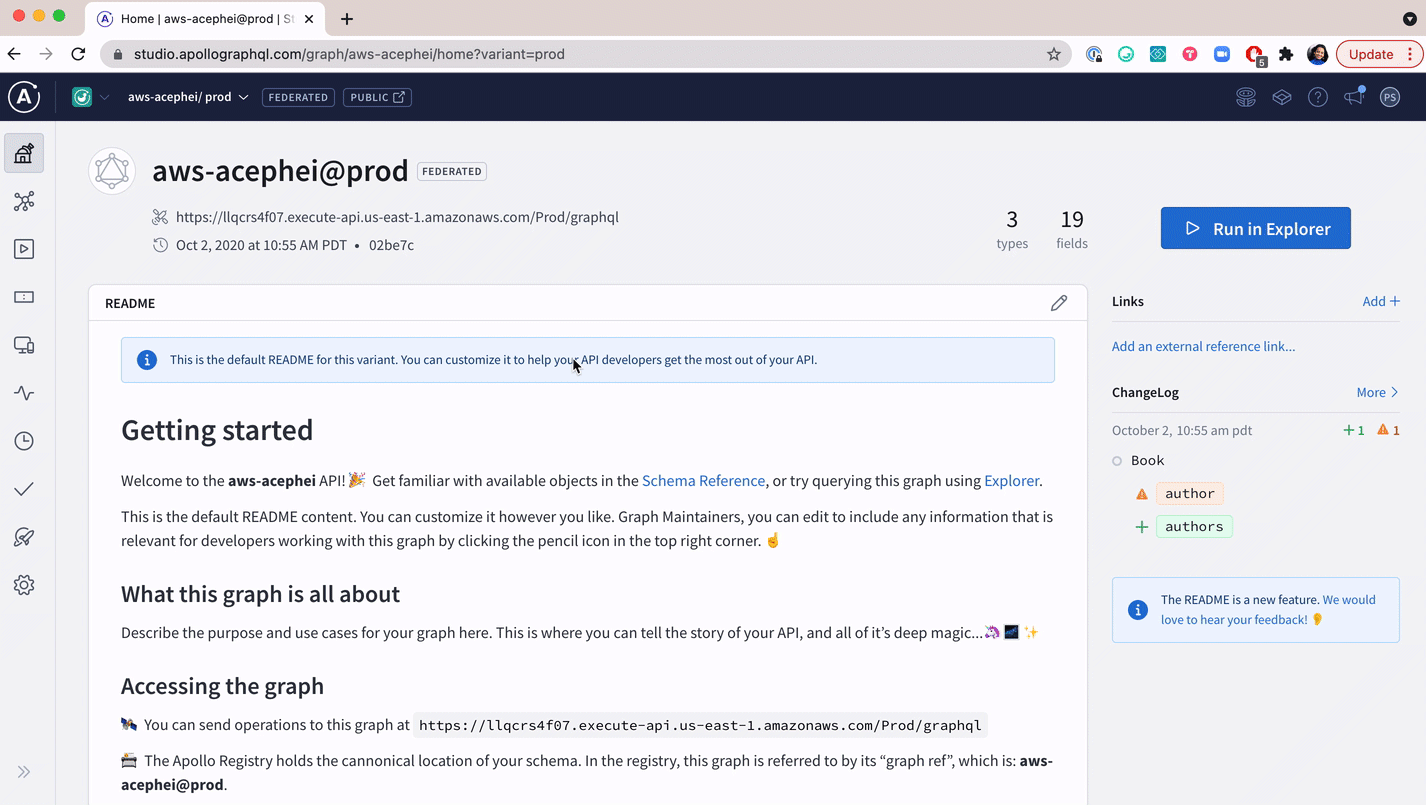Open the graduation cap learning icon
1426x805 pixels.
coord(1282,97)
